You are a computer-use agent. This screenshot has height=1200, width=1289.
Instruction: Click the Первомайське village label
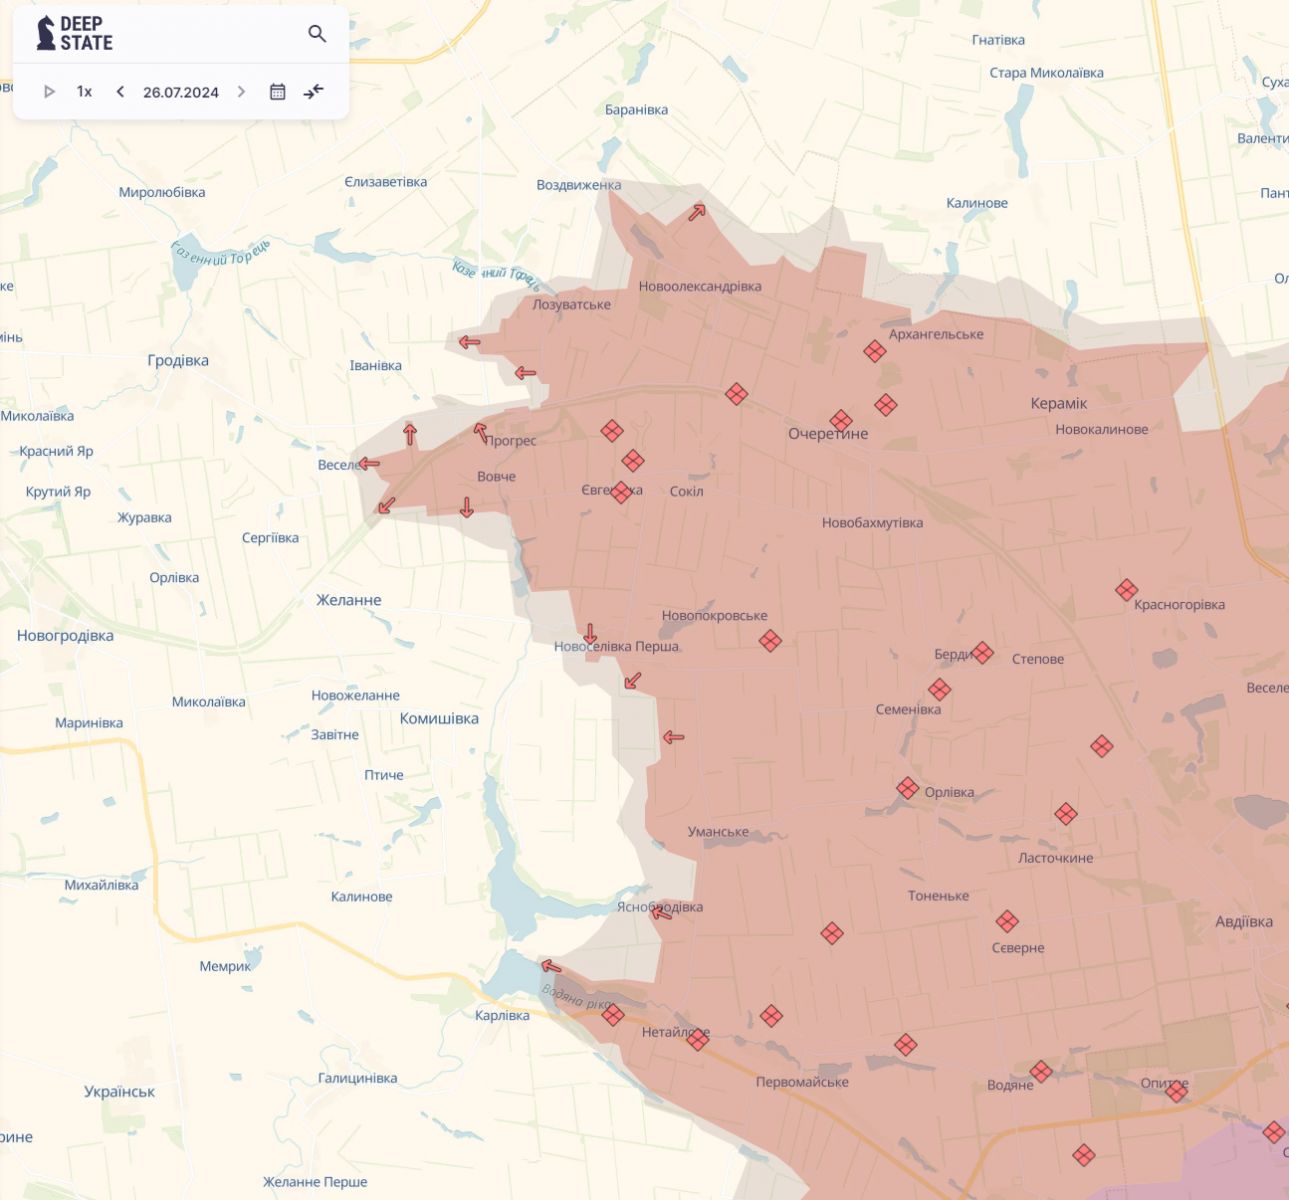[x=802, y=1082]
